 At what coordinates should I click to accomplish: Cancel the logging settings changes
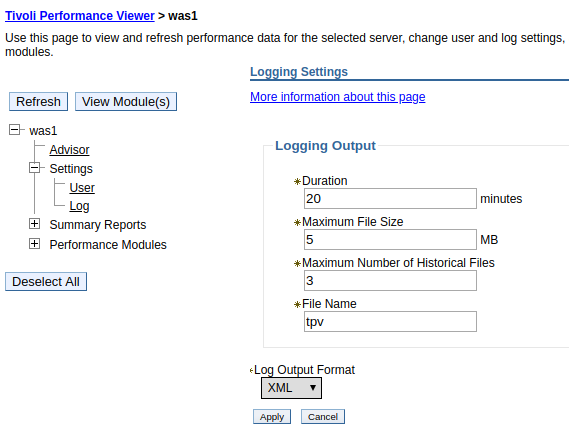(x=323, y=417)
